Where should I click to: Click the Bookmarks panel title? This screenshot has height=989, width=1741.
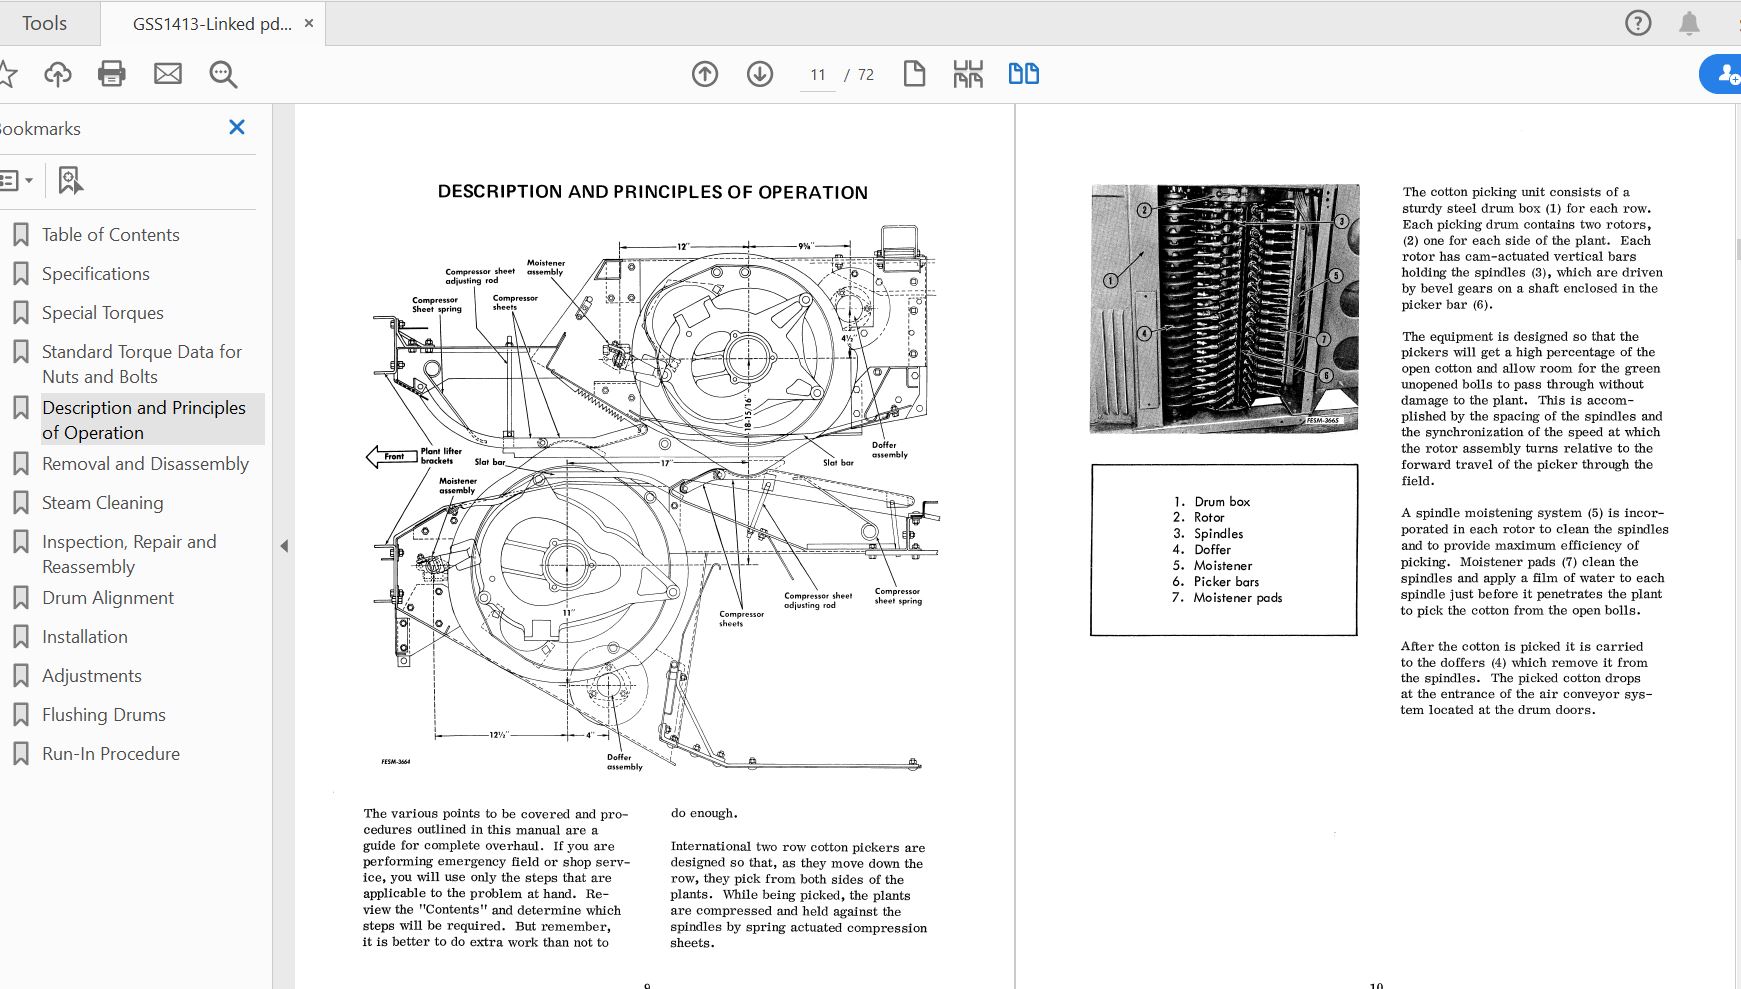coord(40,129)
